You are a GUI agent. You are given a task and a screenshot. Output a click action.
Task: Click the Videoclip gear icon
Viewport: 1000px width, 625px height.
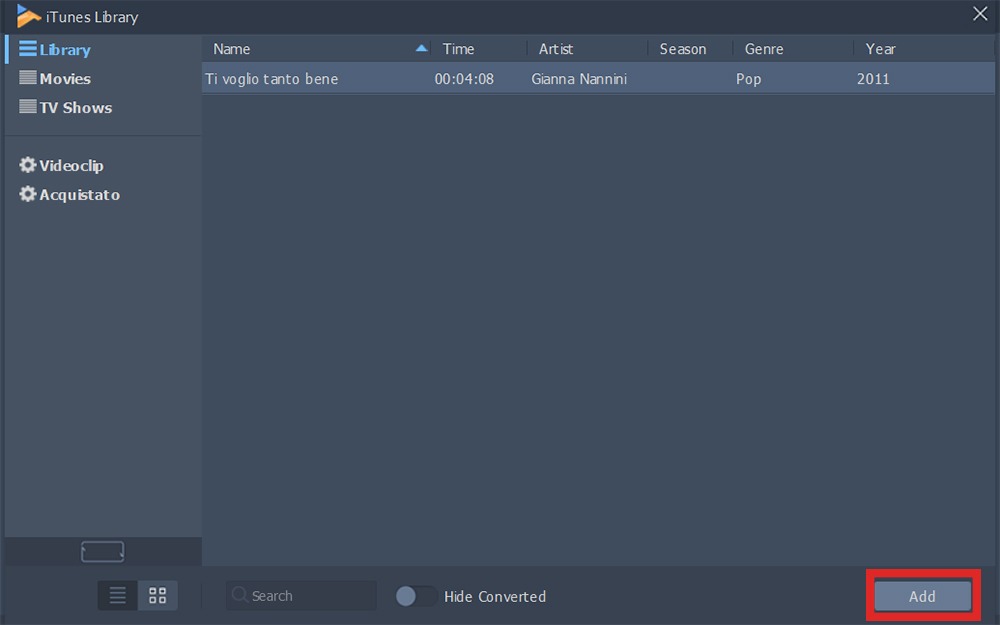point(27,165)
